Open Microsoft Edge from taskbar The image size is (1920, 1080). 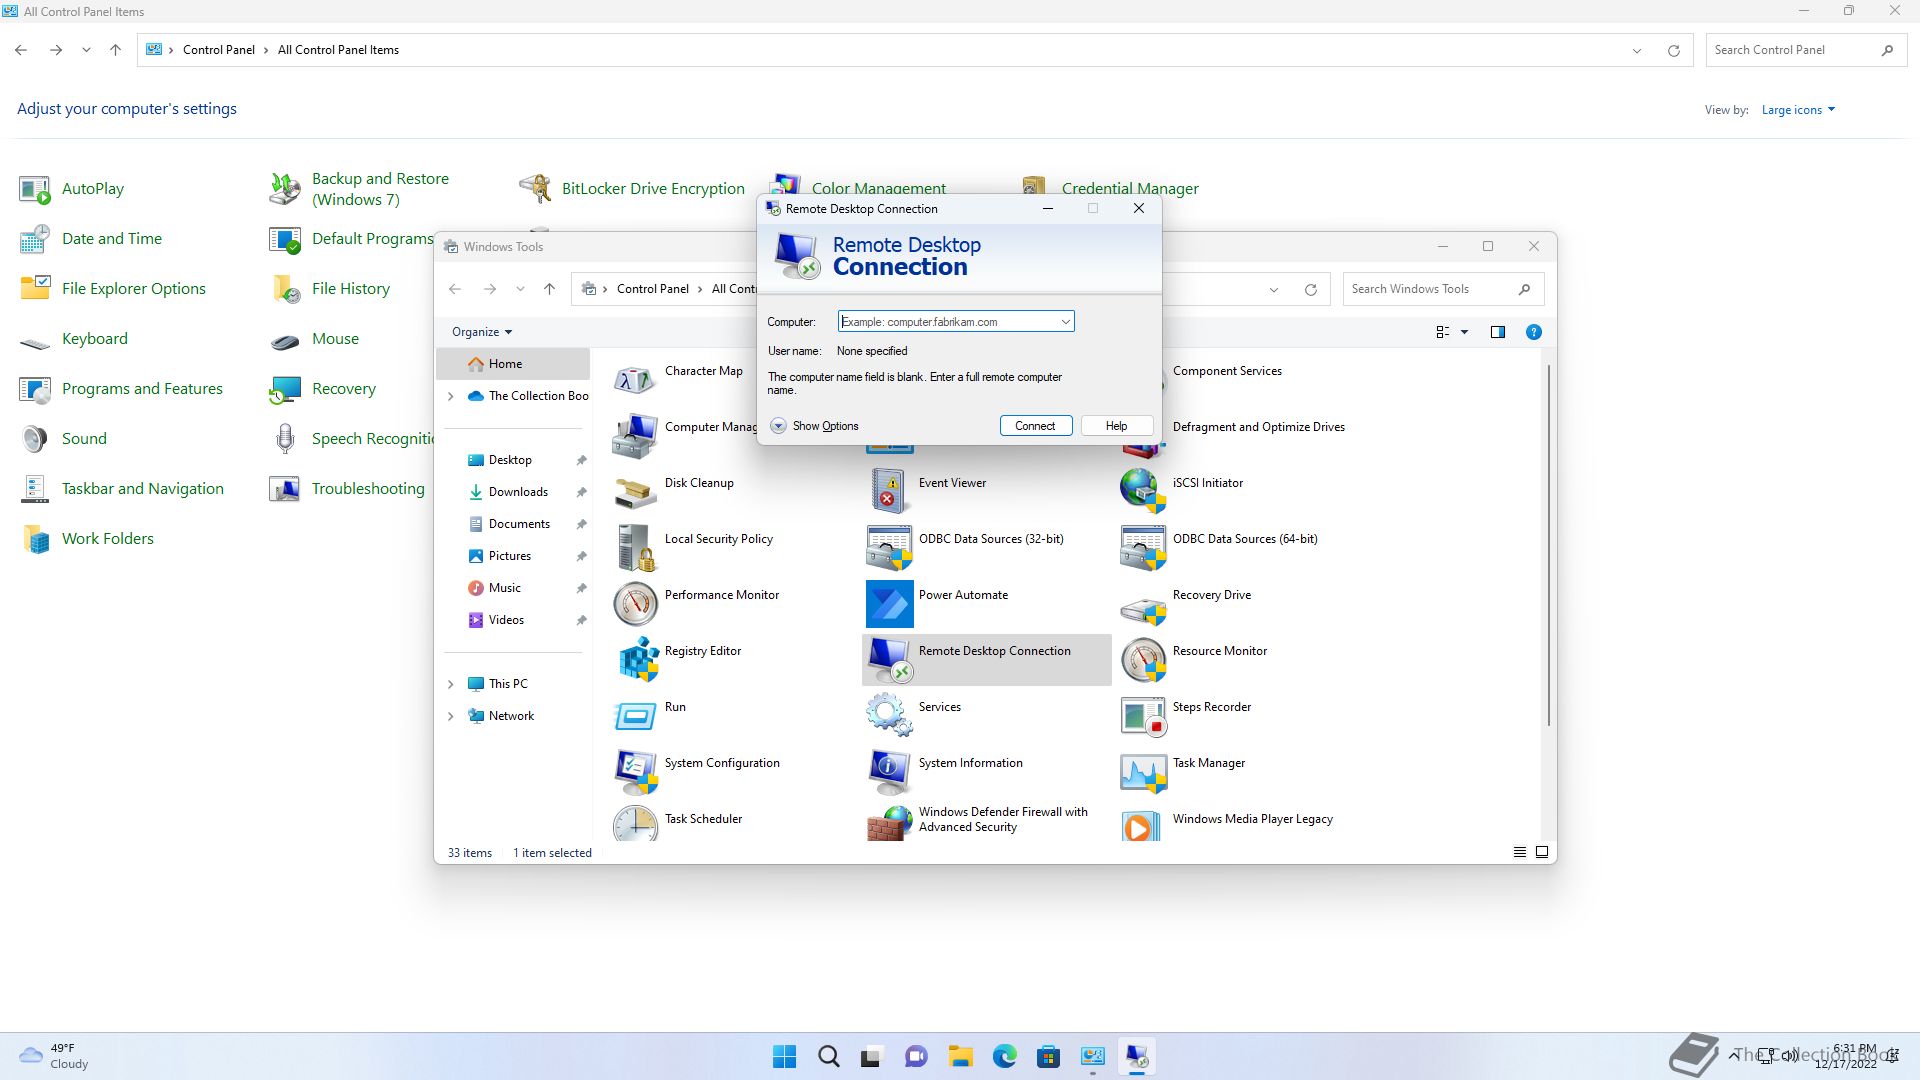tap(1005, 1057)
